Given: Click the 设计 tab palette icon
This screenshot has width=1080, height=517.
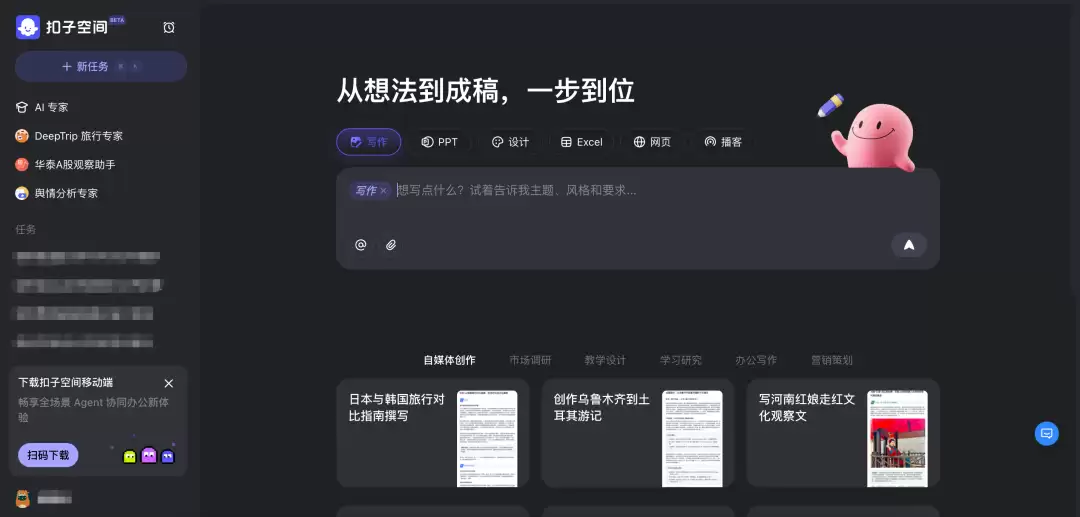Looking at the screenshot, I should [x=497, y=143].
